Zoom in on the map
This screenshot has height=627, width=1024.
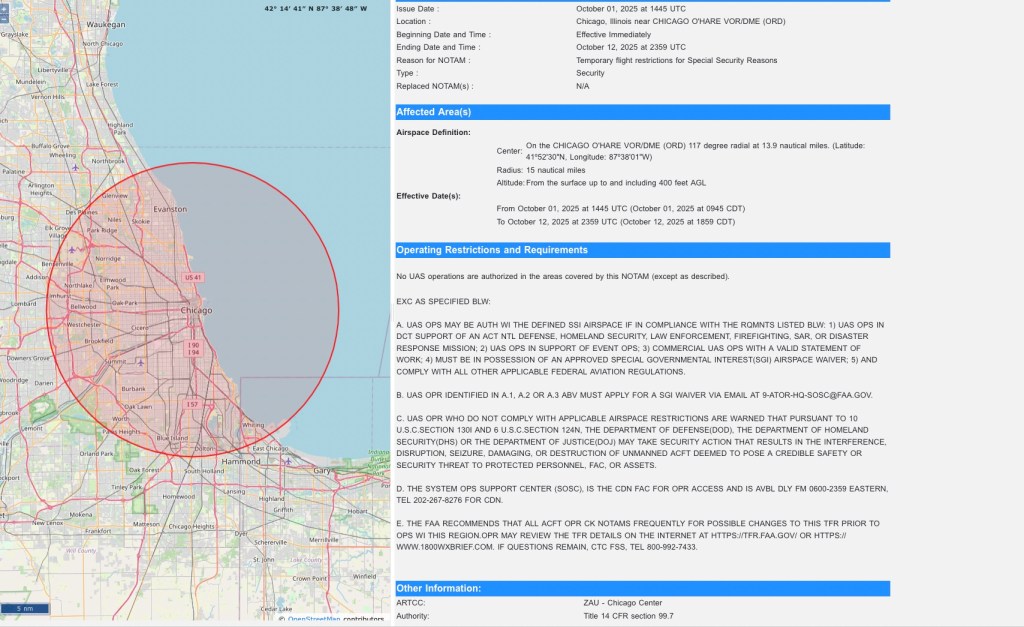click(x=4, y=9)
